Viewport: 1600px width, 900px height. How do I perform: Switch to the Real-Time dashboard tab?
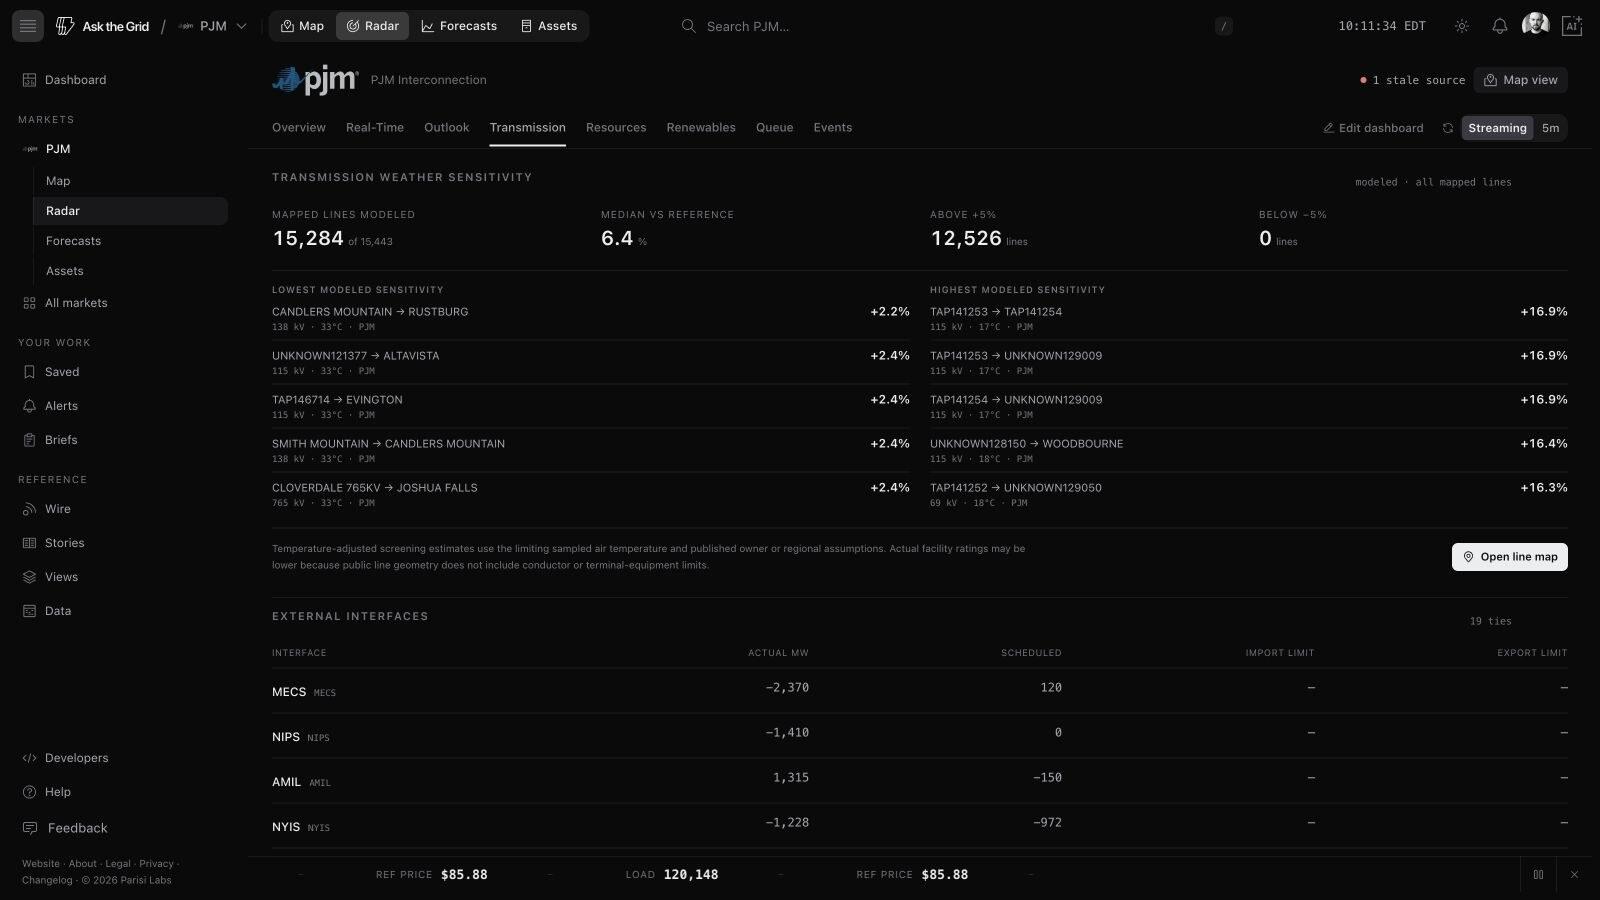pos(375,128)
